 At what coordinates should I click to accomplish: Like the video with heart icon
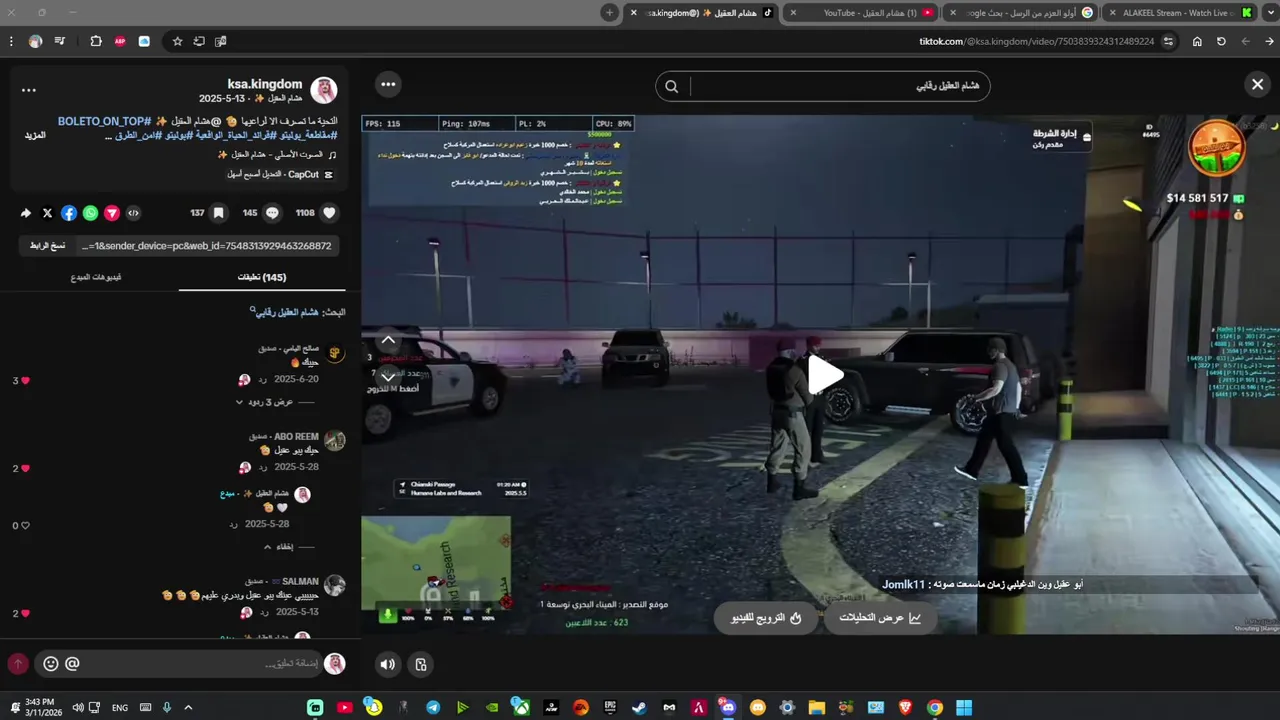point(329,213)
